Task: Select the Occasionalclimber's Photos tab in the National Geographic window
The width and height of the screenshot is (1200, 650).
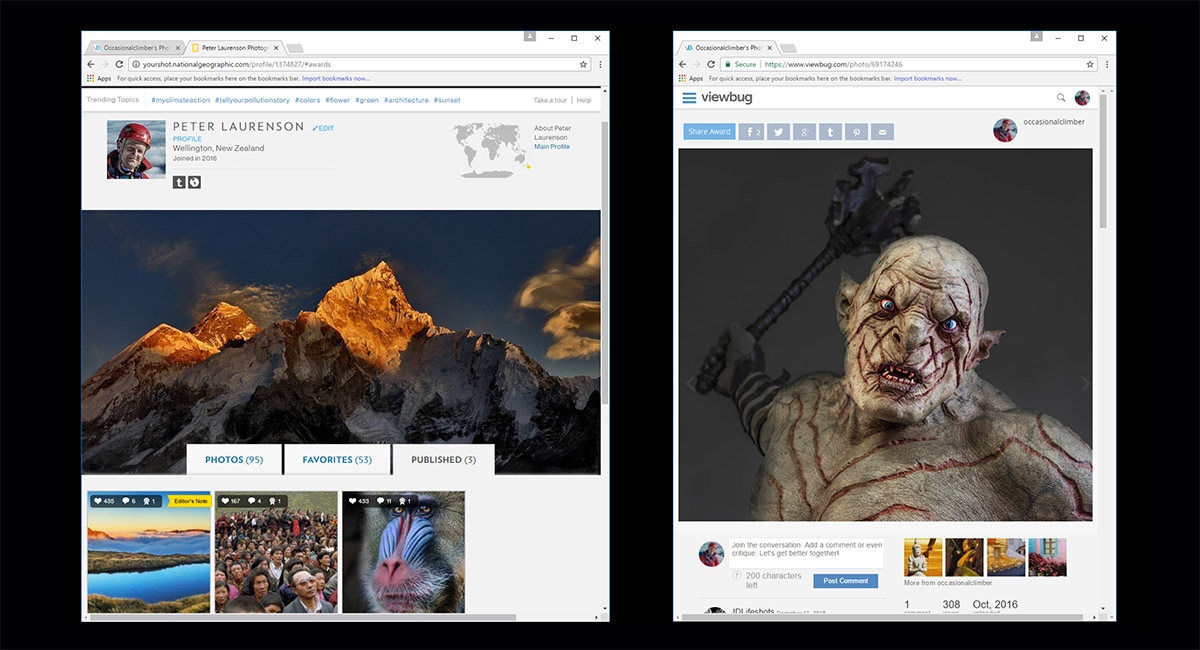Action: [x=135, y=47]
